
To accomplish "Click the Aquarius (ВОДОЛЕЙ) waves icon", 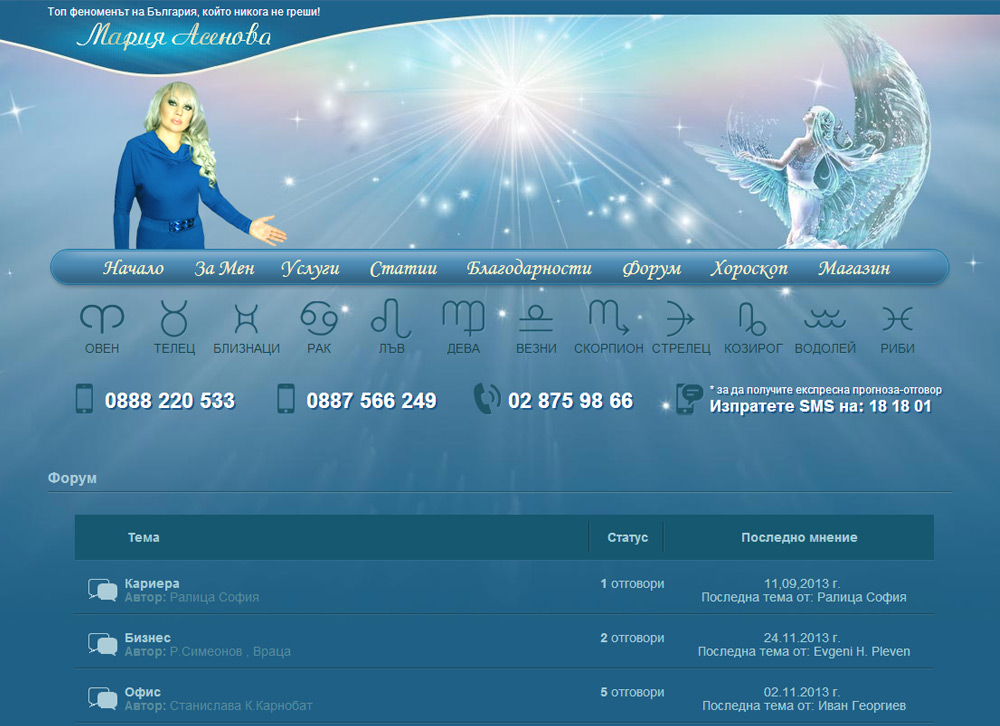I will click(x=825, y=319).
